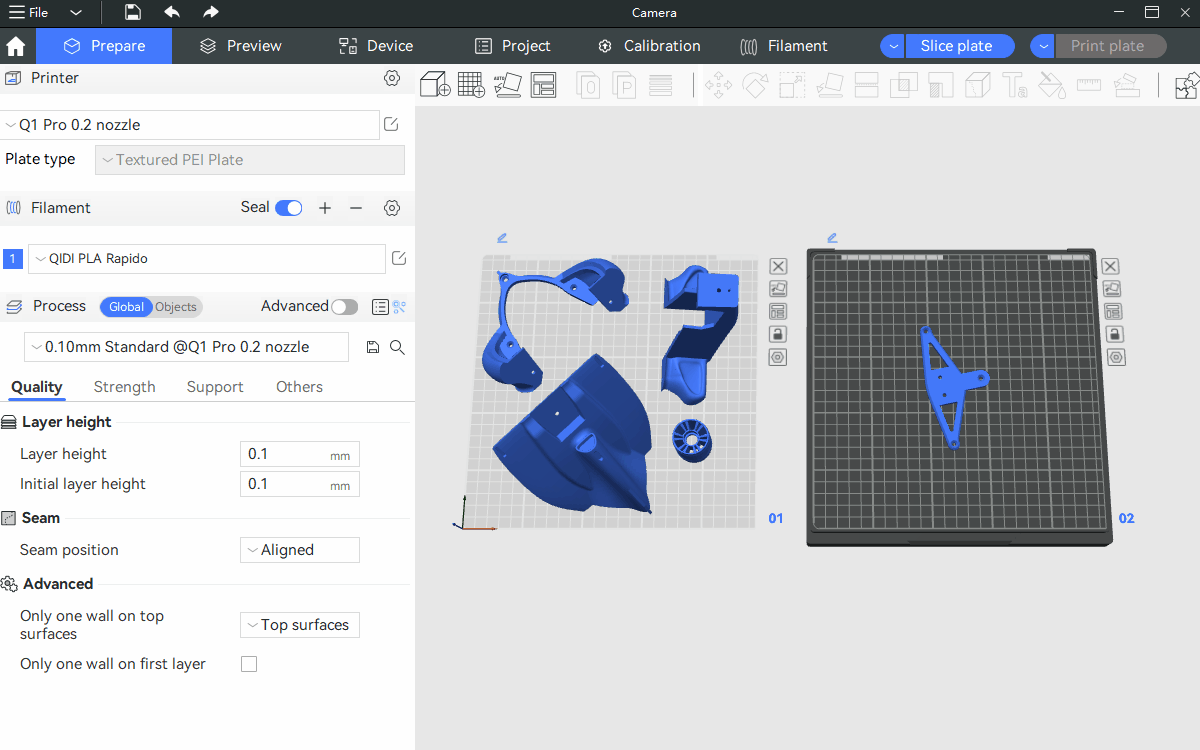Search process settings with magnifier icon
Screen dimensions: 1200x750
pyautogui.click(x=397, y=347)
